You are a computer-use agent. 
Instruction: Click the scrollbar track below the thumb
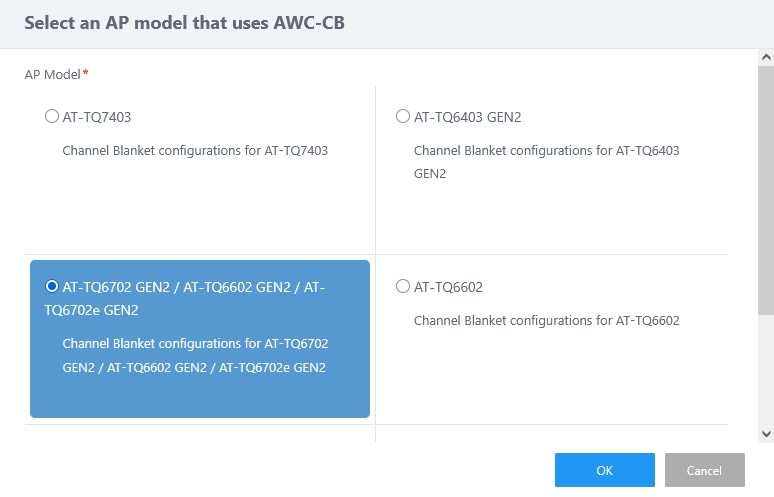[766, 370]
